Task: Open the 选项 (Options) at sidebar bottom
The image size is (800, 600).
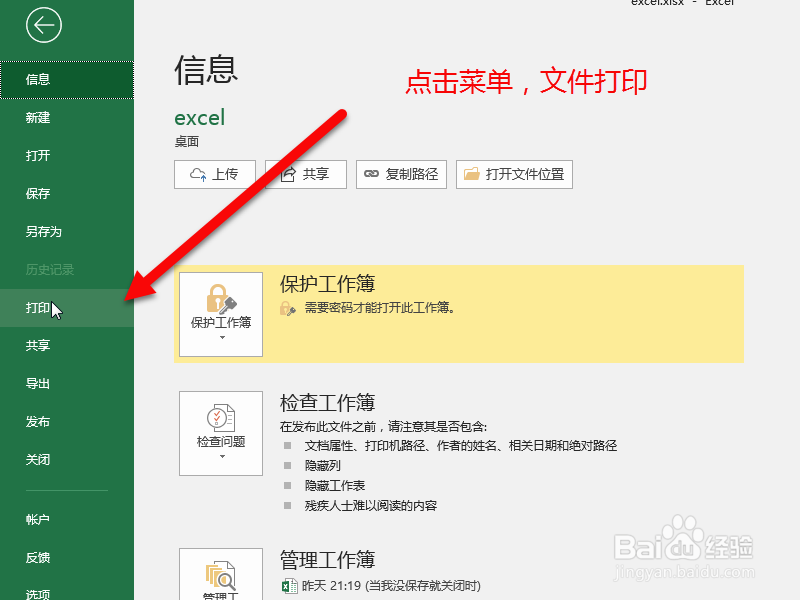Action: point(36,594)
